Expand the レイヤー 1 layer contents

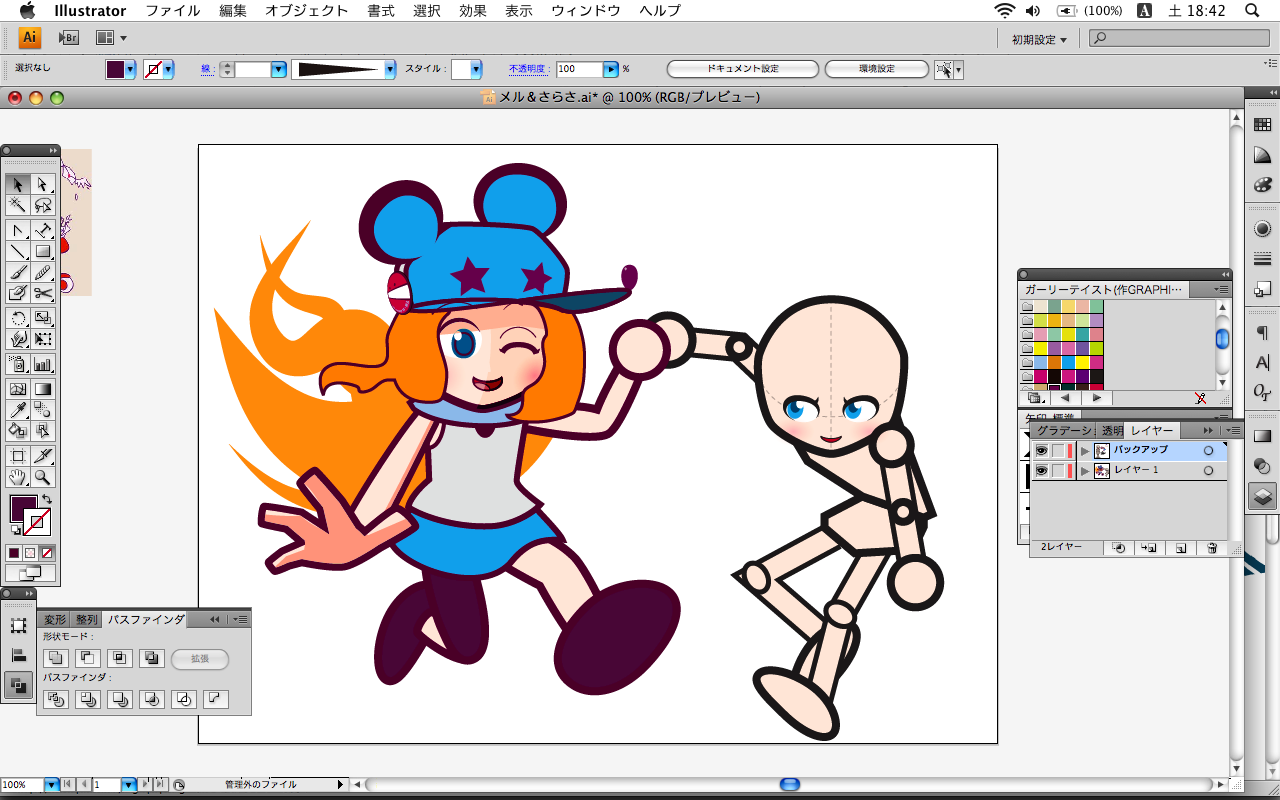coord(1085,471)
